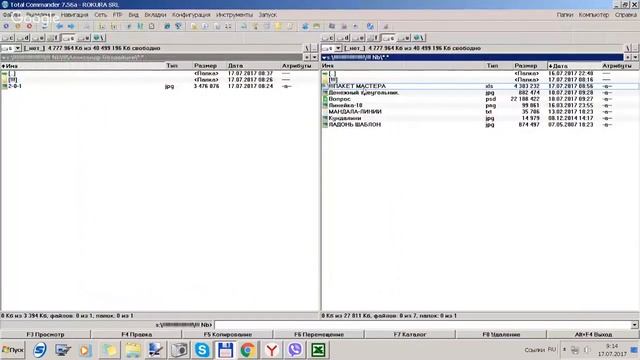Open Google Chrome from the taskbar
640x360 pixels.
pyautogui.click(x=248, y=350)
